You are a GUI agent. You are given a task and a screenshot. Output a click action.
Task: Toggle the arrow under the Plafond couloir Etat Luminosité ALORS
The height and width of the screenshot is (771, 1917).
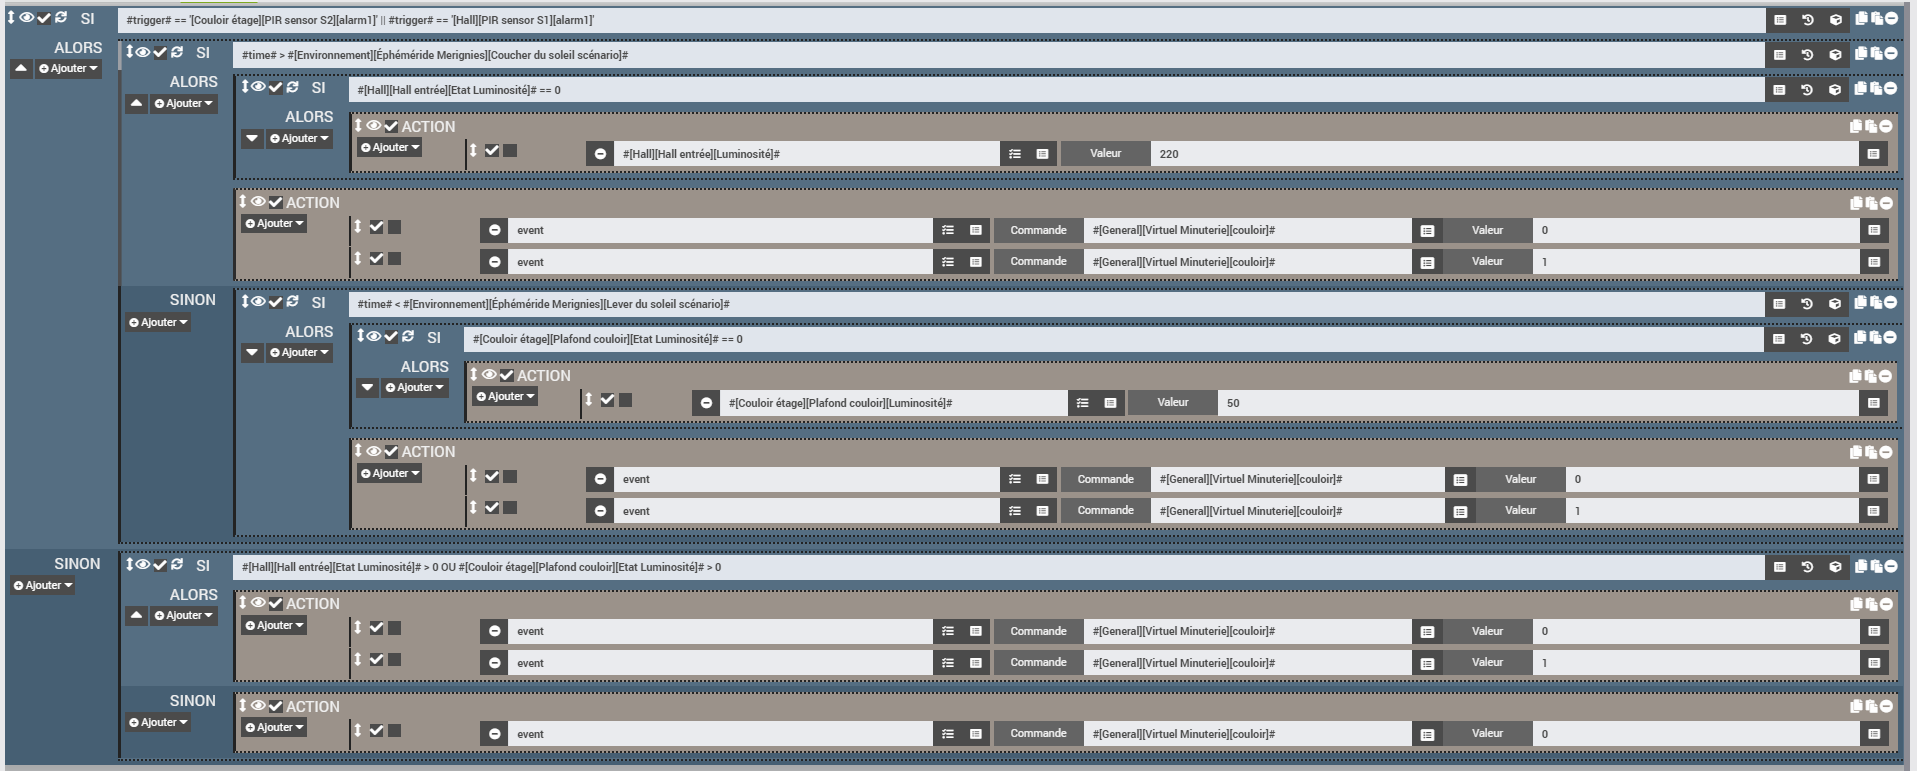[368, 388]
